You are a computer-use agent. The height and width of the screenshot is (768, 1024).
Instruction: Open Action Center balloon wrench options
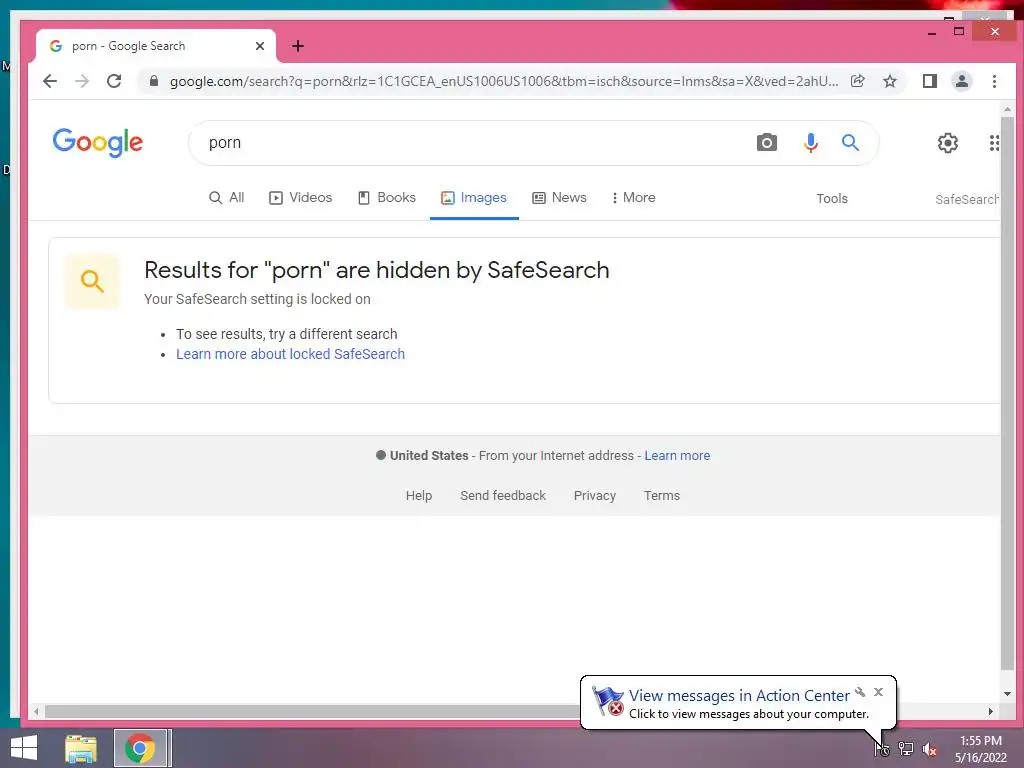tap(860, 692)
